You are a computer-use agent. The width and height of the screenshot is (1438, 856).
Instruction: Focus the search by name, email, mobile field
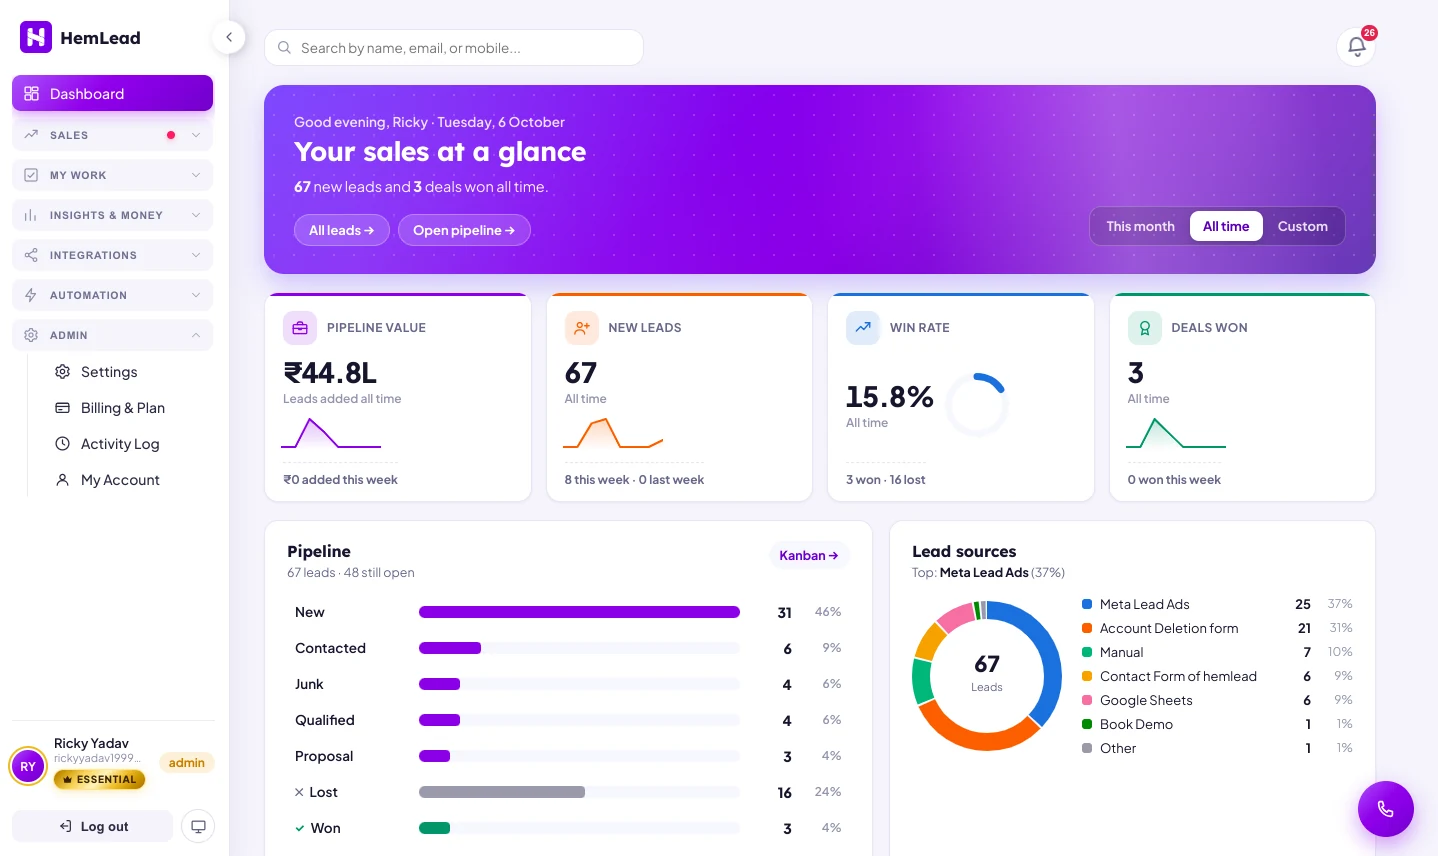[454, 47]
